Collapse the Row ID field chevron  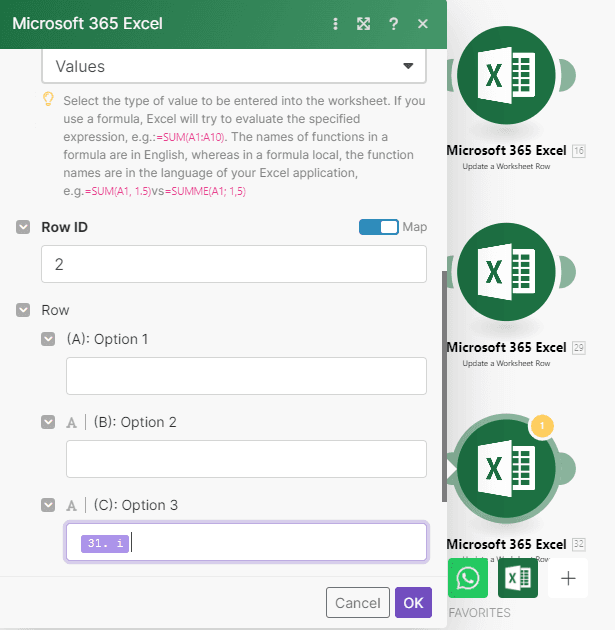[x=23, y=227]
